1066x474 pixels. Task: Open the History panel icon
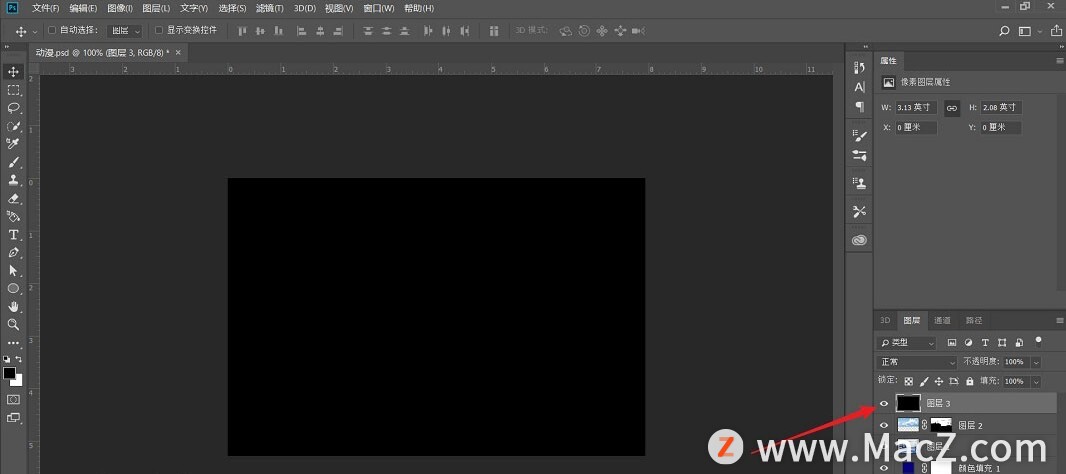[859, 67]
